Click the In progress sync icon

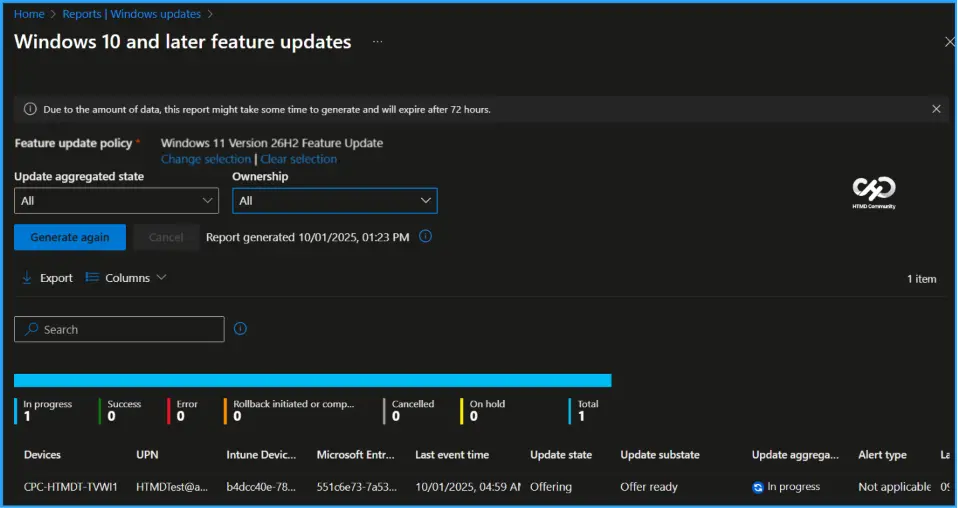758,487
